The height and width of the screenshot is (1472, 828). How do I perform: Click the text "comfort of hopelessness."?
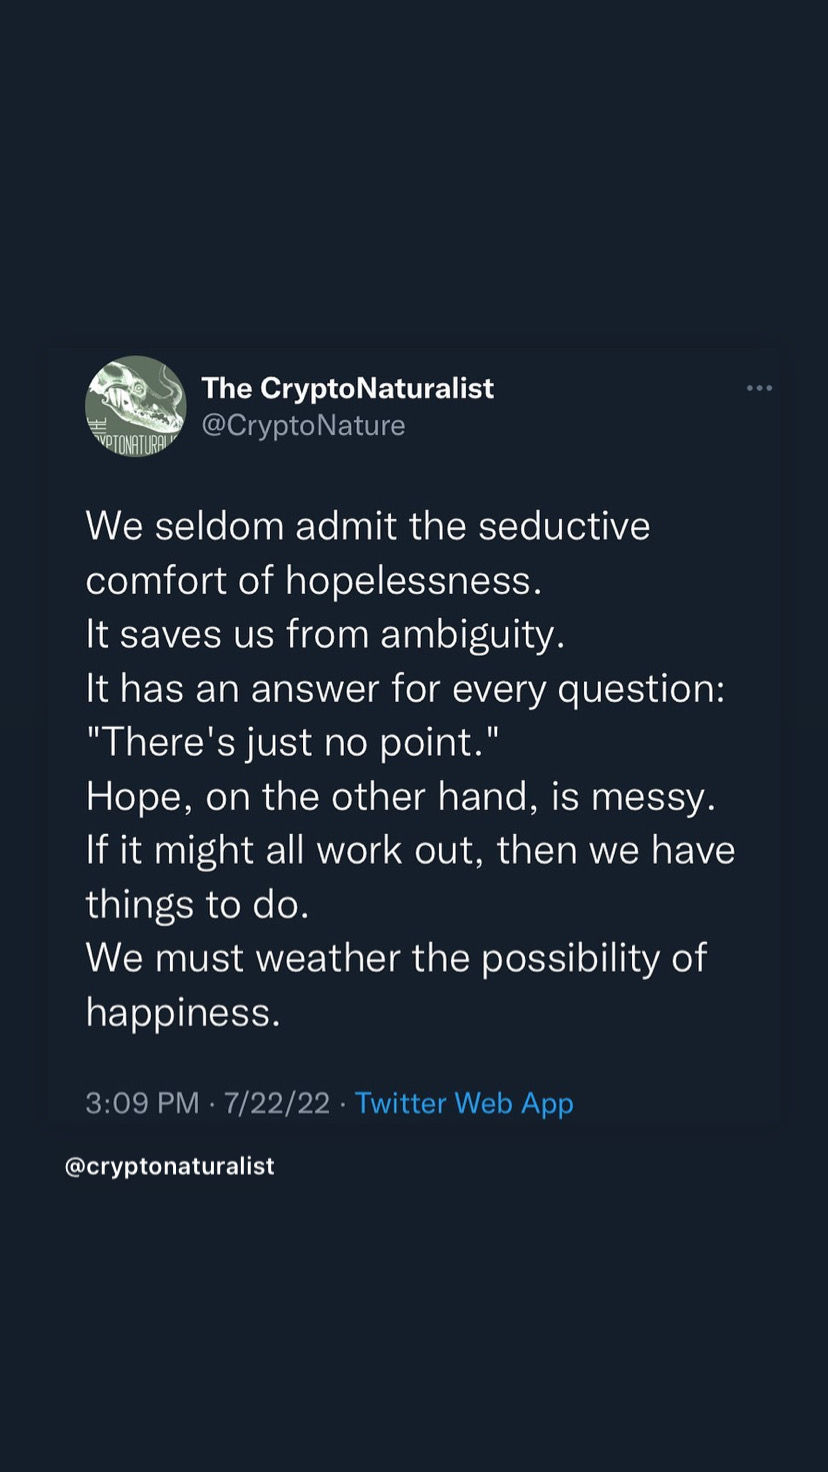point(314,581)
